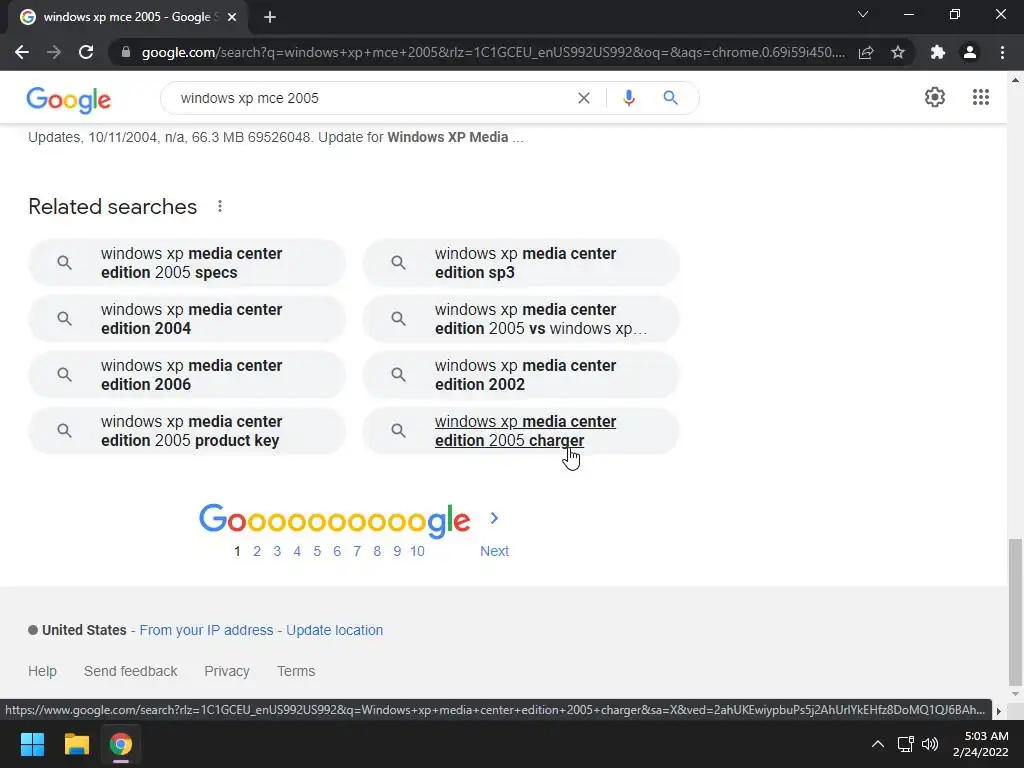
Task: Go to results page 7
Action: (x=357, y=551)
